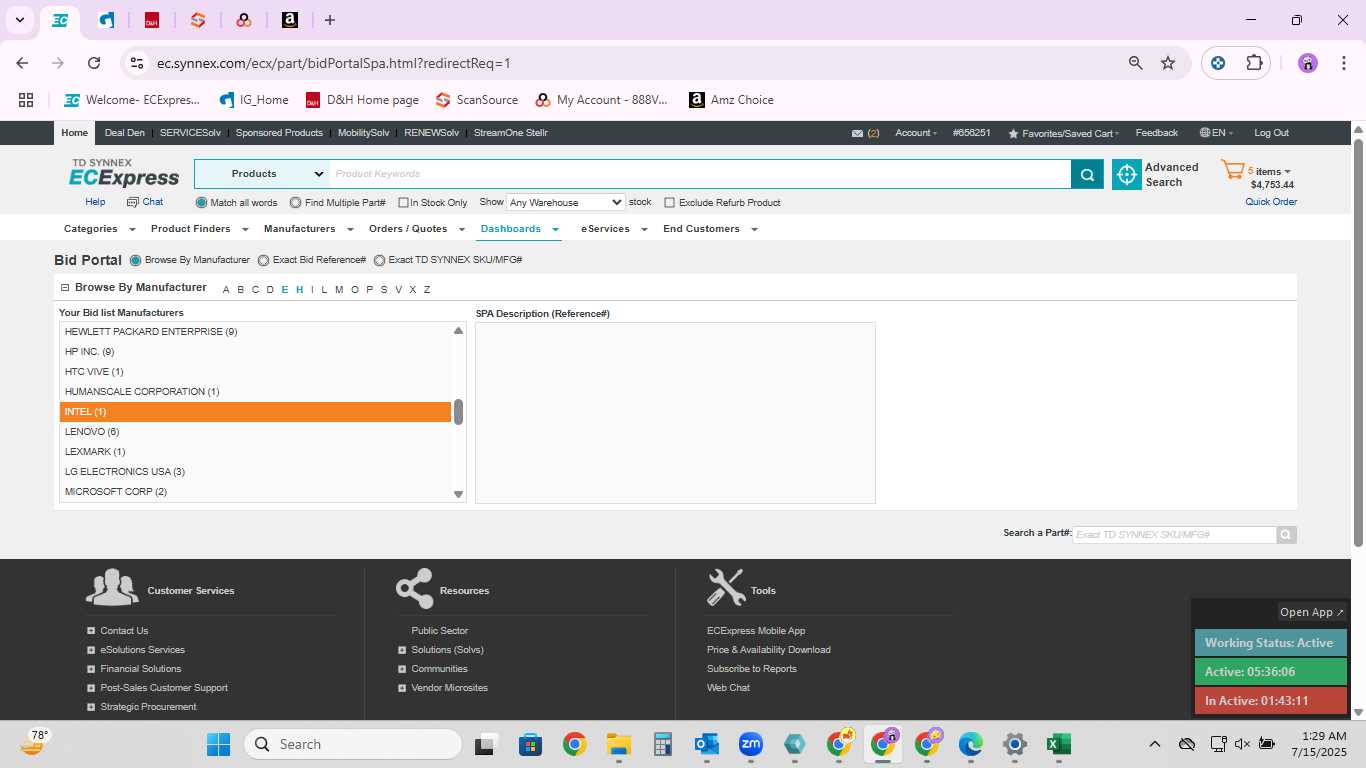
Task: Go to Sponsored Products tab
Action: pyautogui.click(x=279, y=133)
